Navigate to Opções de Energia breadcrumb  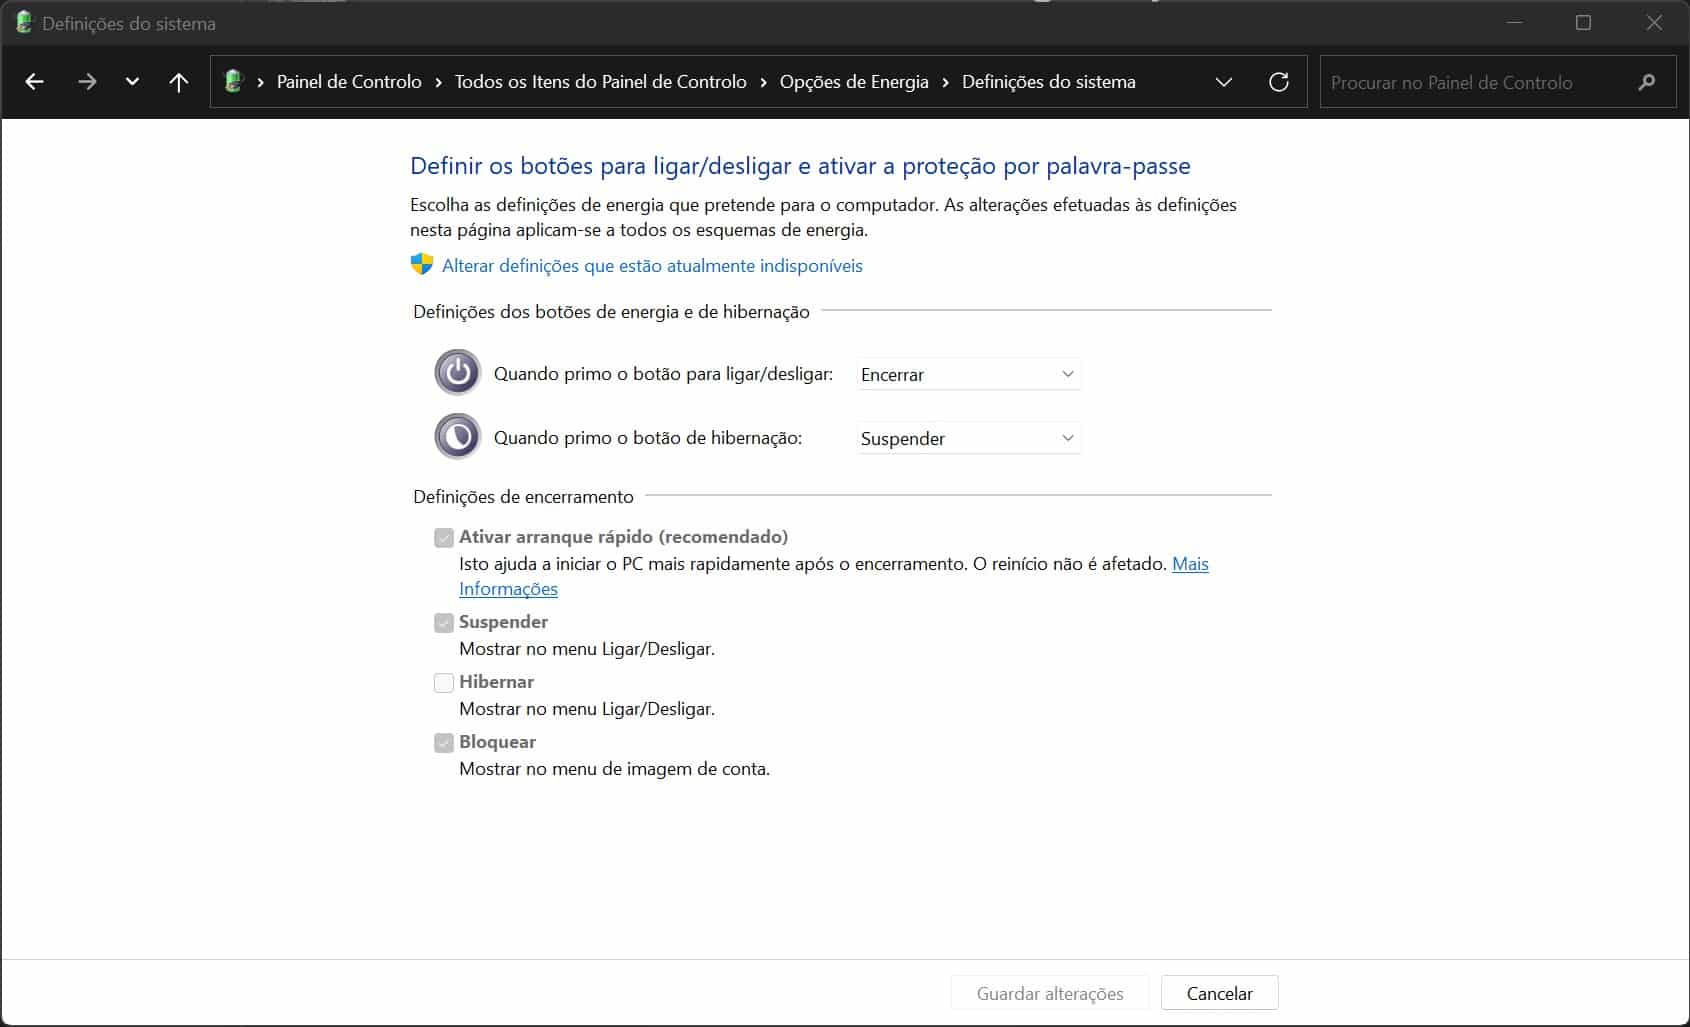(x=853, y=82)
